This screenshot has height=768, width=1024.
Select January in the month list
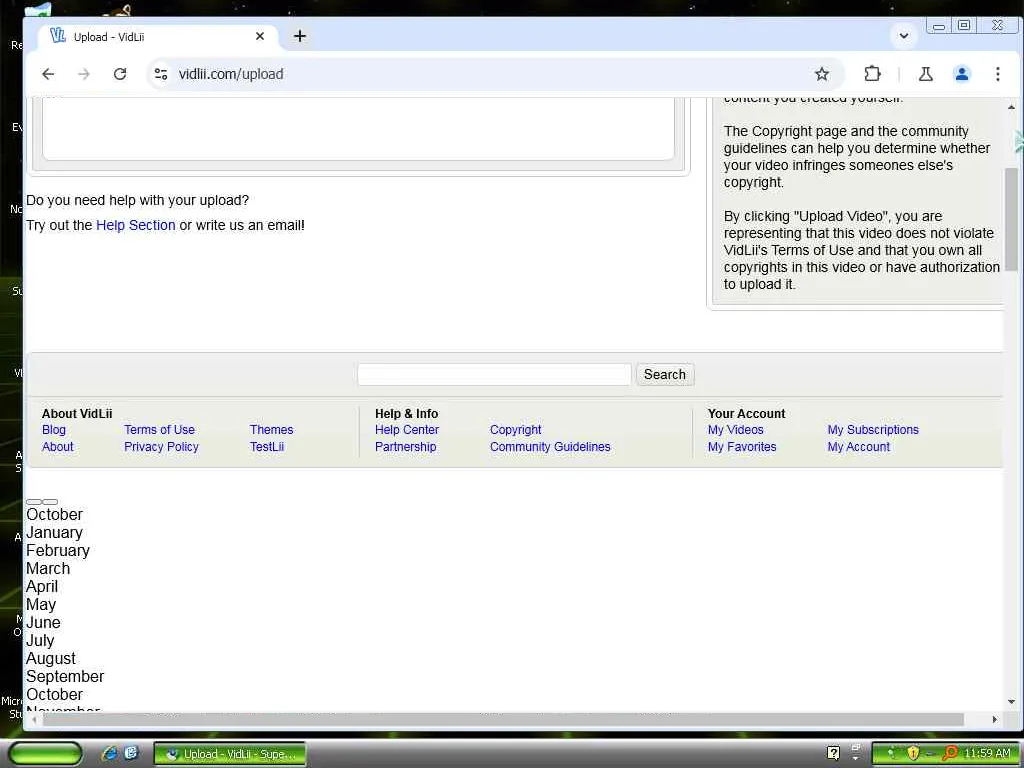tap(54, 533)
